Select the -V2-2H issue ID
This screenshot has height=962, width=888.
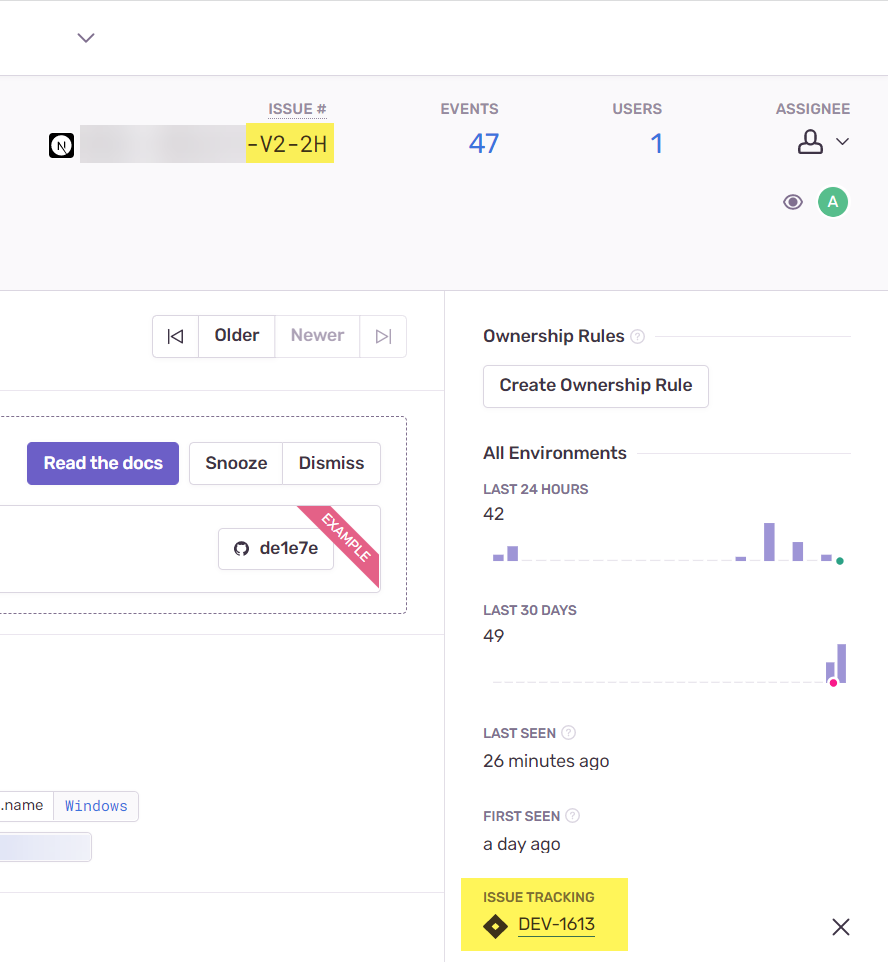pyautogui.click(x=289, y=144)
